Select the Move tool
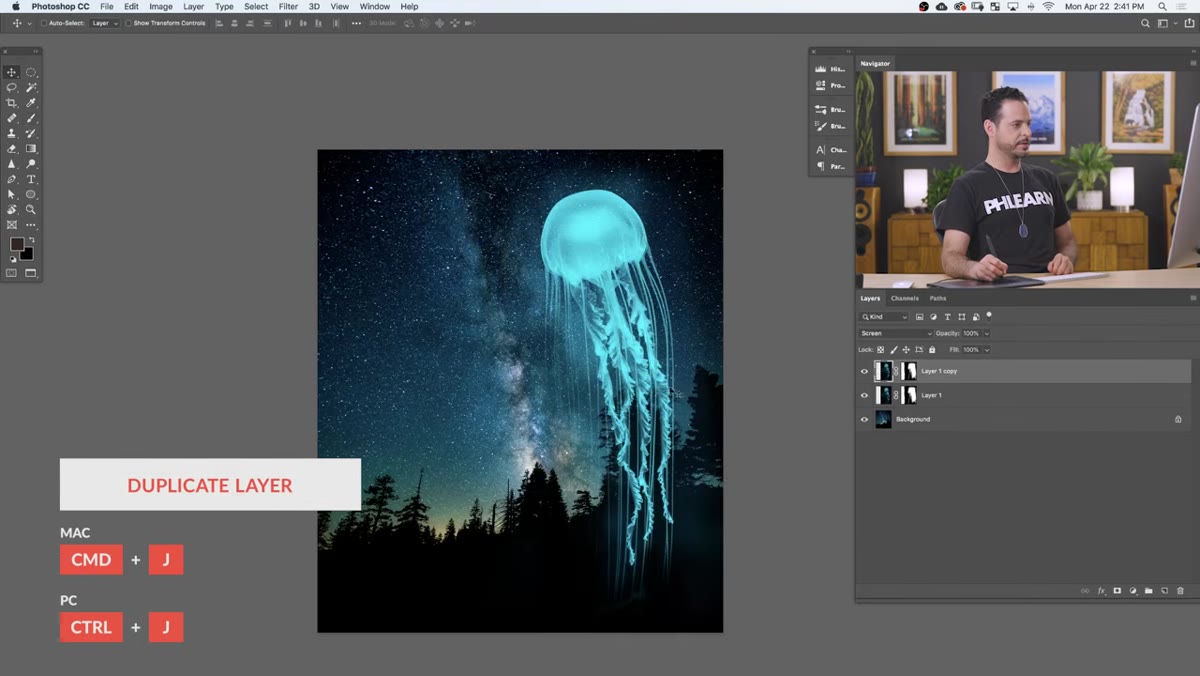The height and width of the screenshot is (676, 1200). click(12, 72)
